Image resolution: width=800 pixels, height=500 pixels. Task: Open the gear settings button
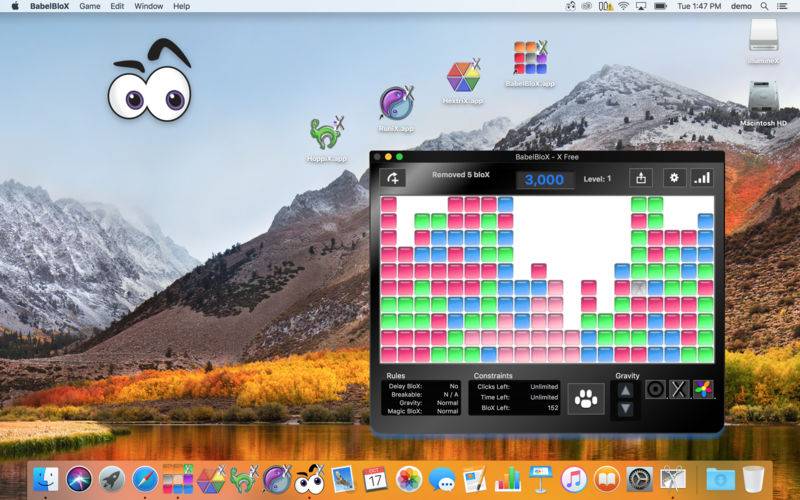point(673,178)
